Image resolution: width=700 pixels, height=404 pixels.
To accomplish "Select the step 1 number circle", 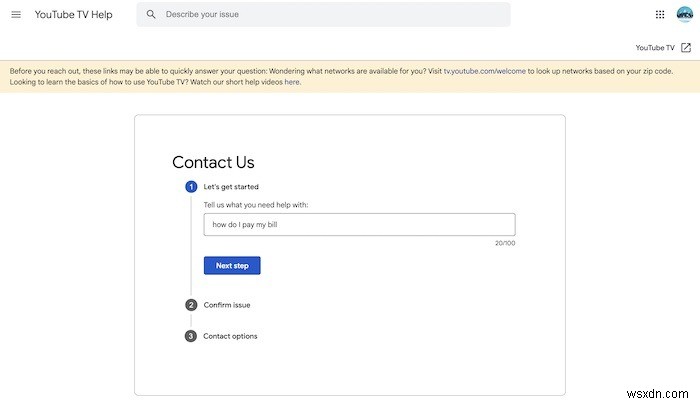I will coord(191,187).
